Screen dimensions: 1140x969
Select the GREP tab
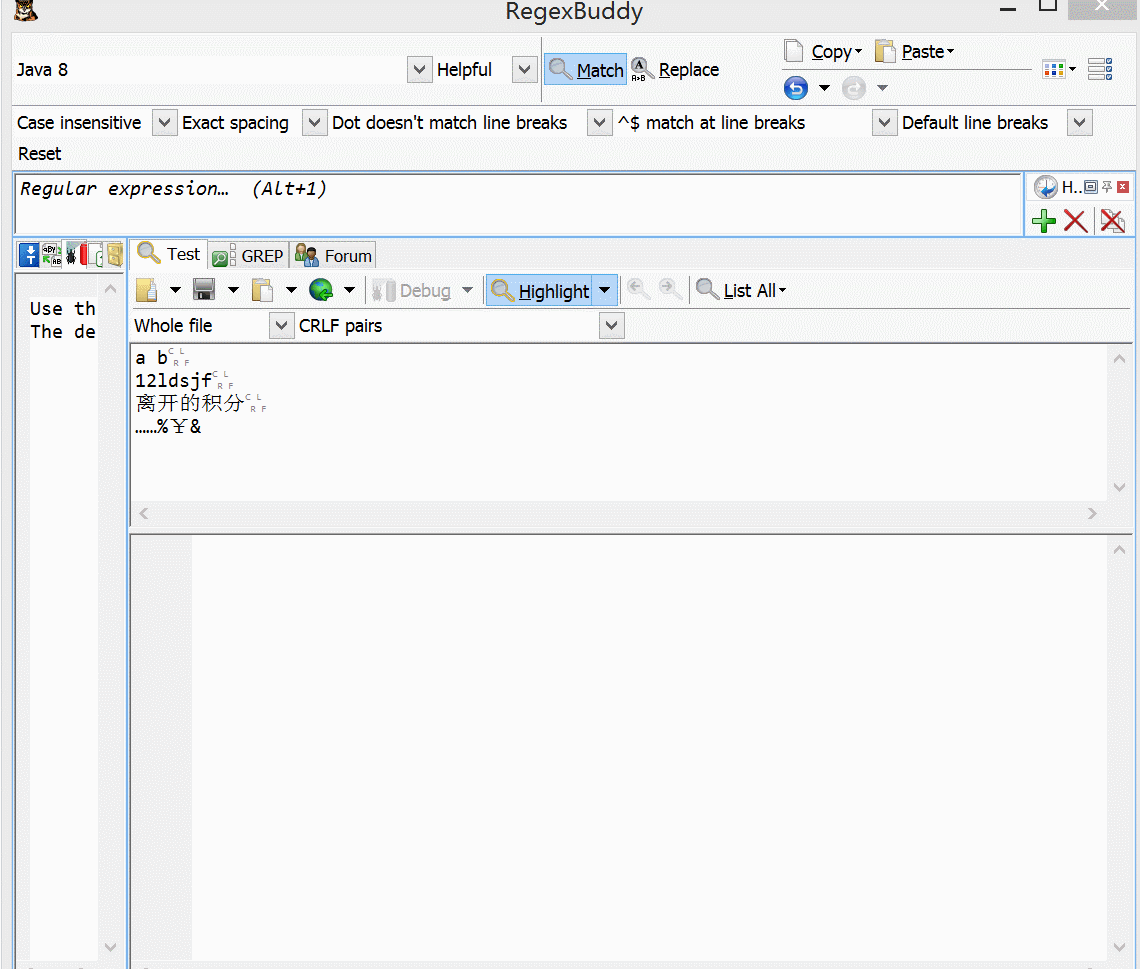pyautogui.click(x=248, y=256)
